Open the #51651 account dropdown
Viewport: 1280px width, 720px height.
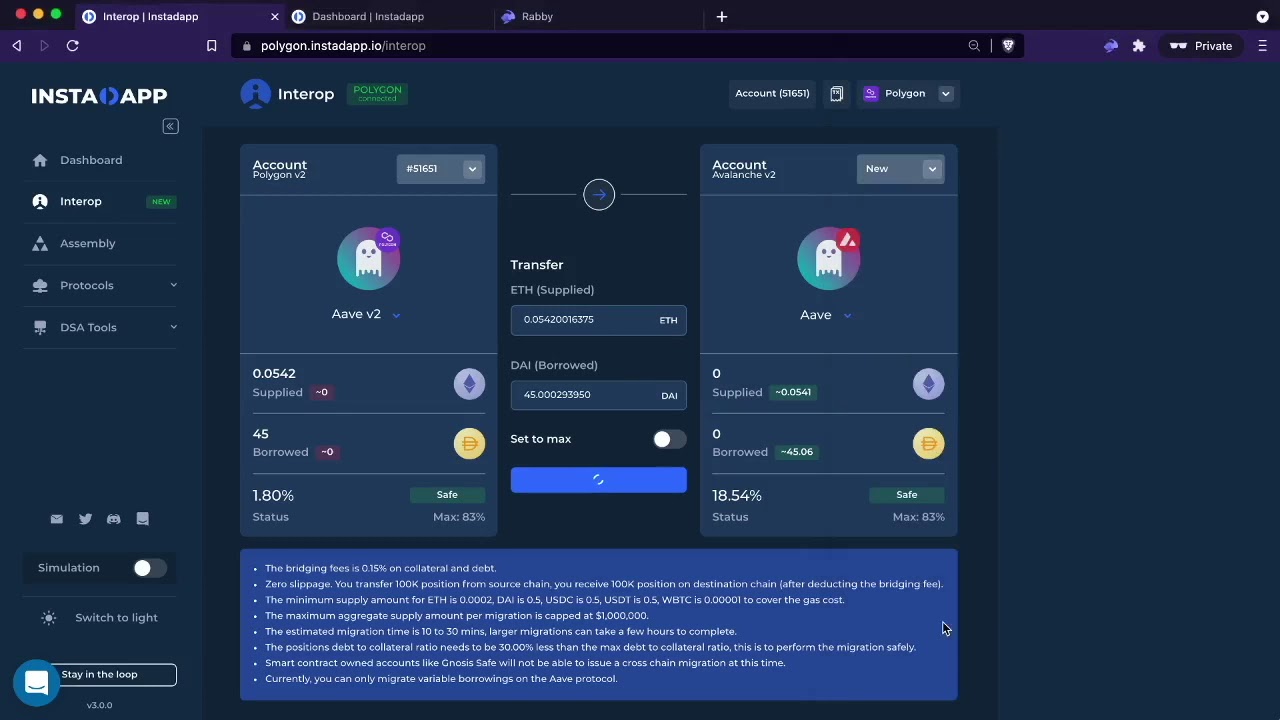(441, 169)
